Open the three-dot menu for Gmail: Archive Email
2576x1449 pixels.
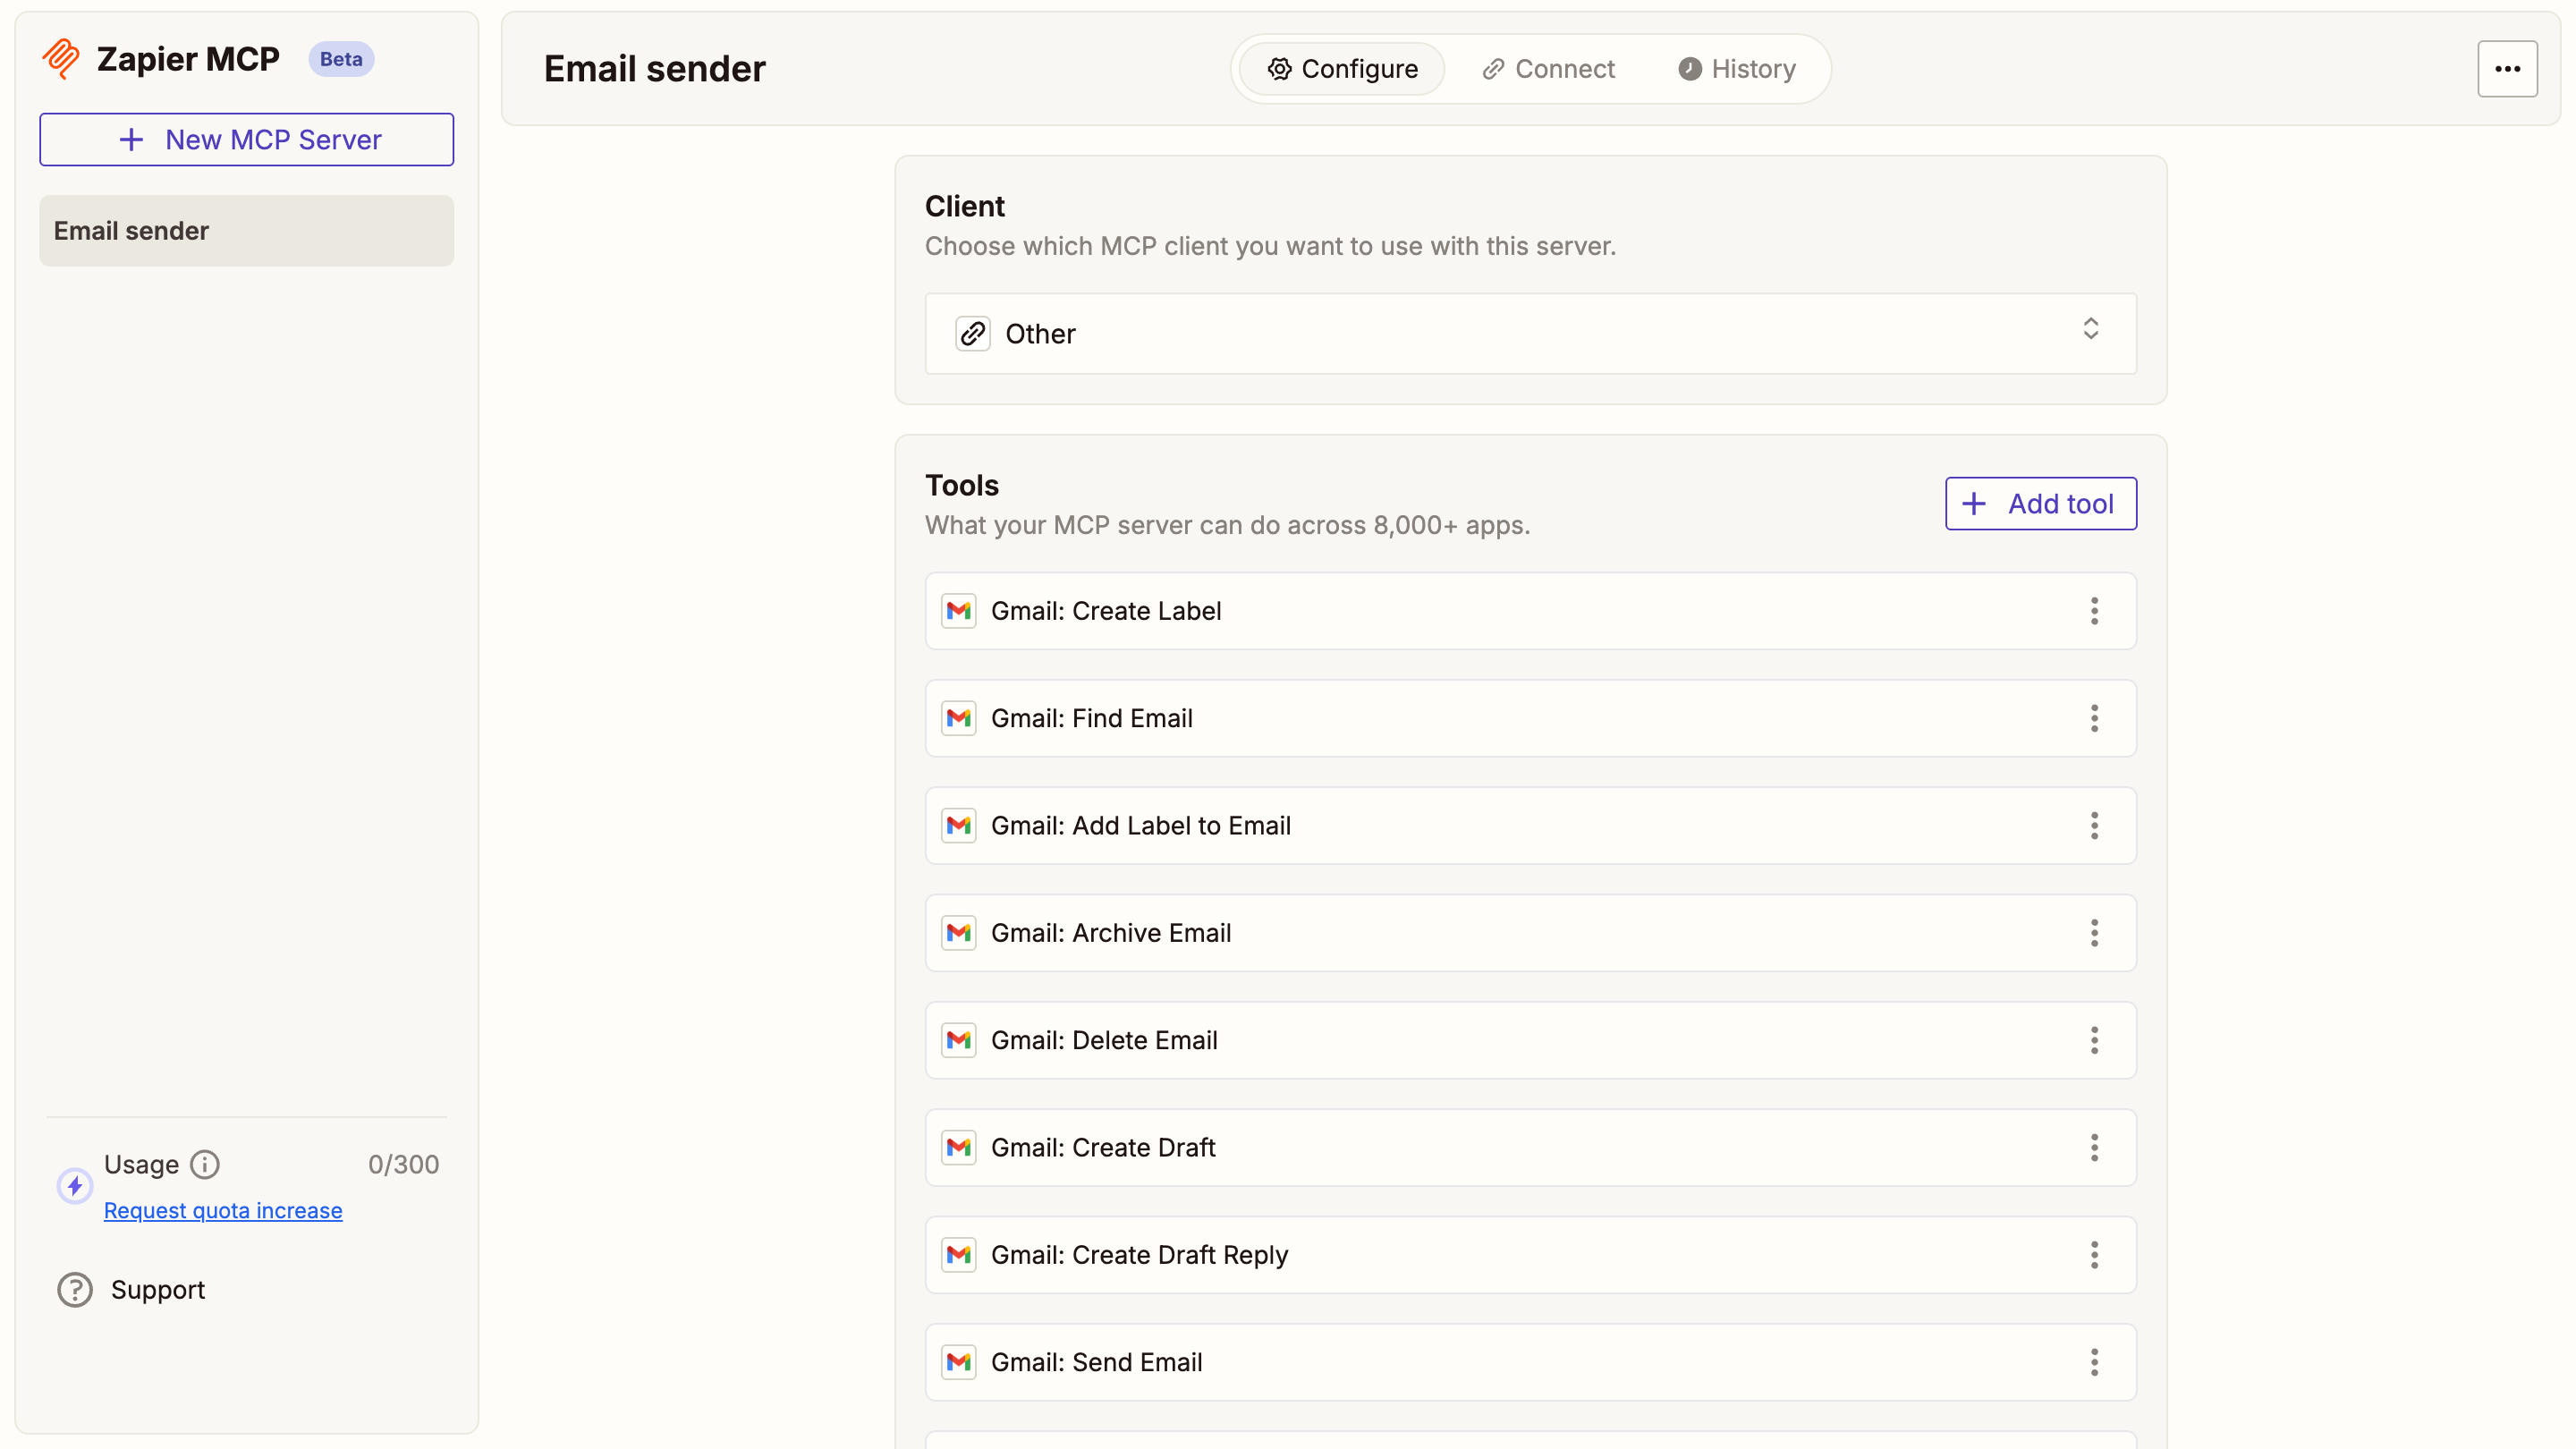2094,933
